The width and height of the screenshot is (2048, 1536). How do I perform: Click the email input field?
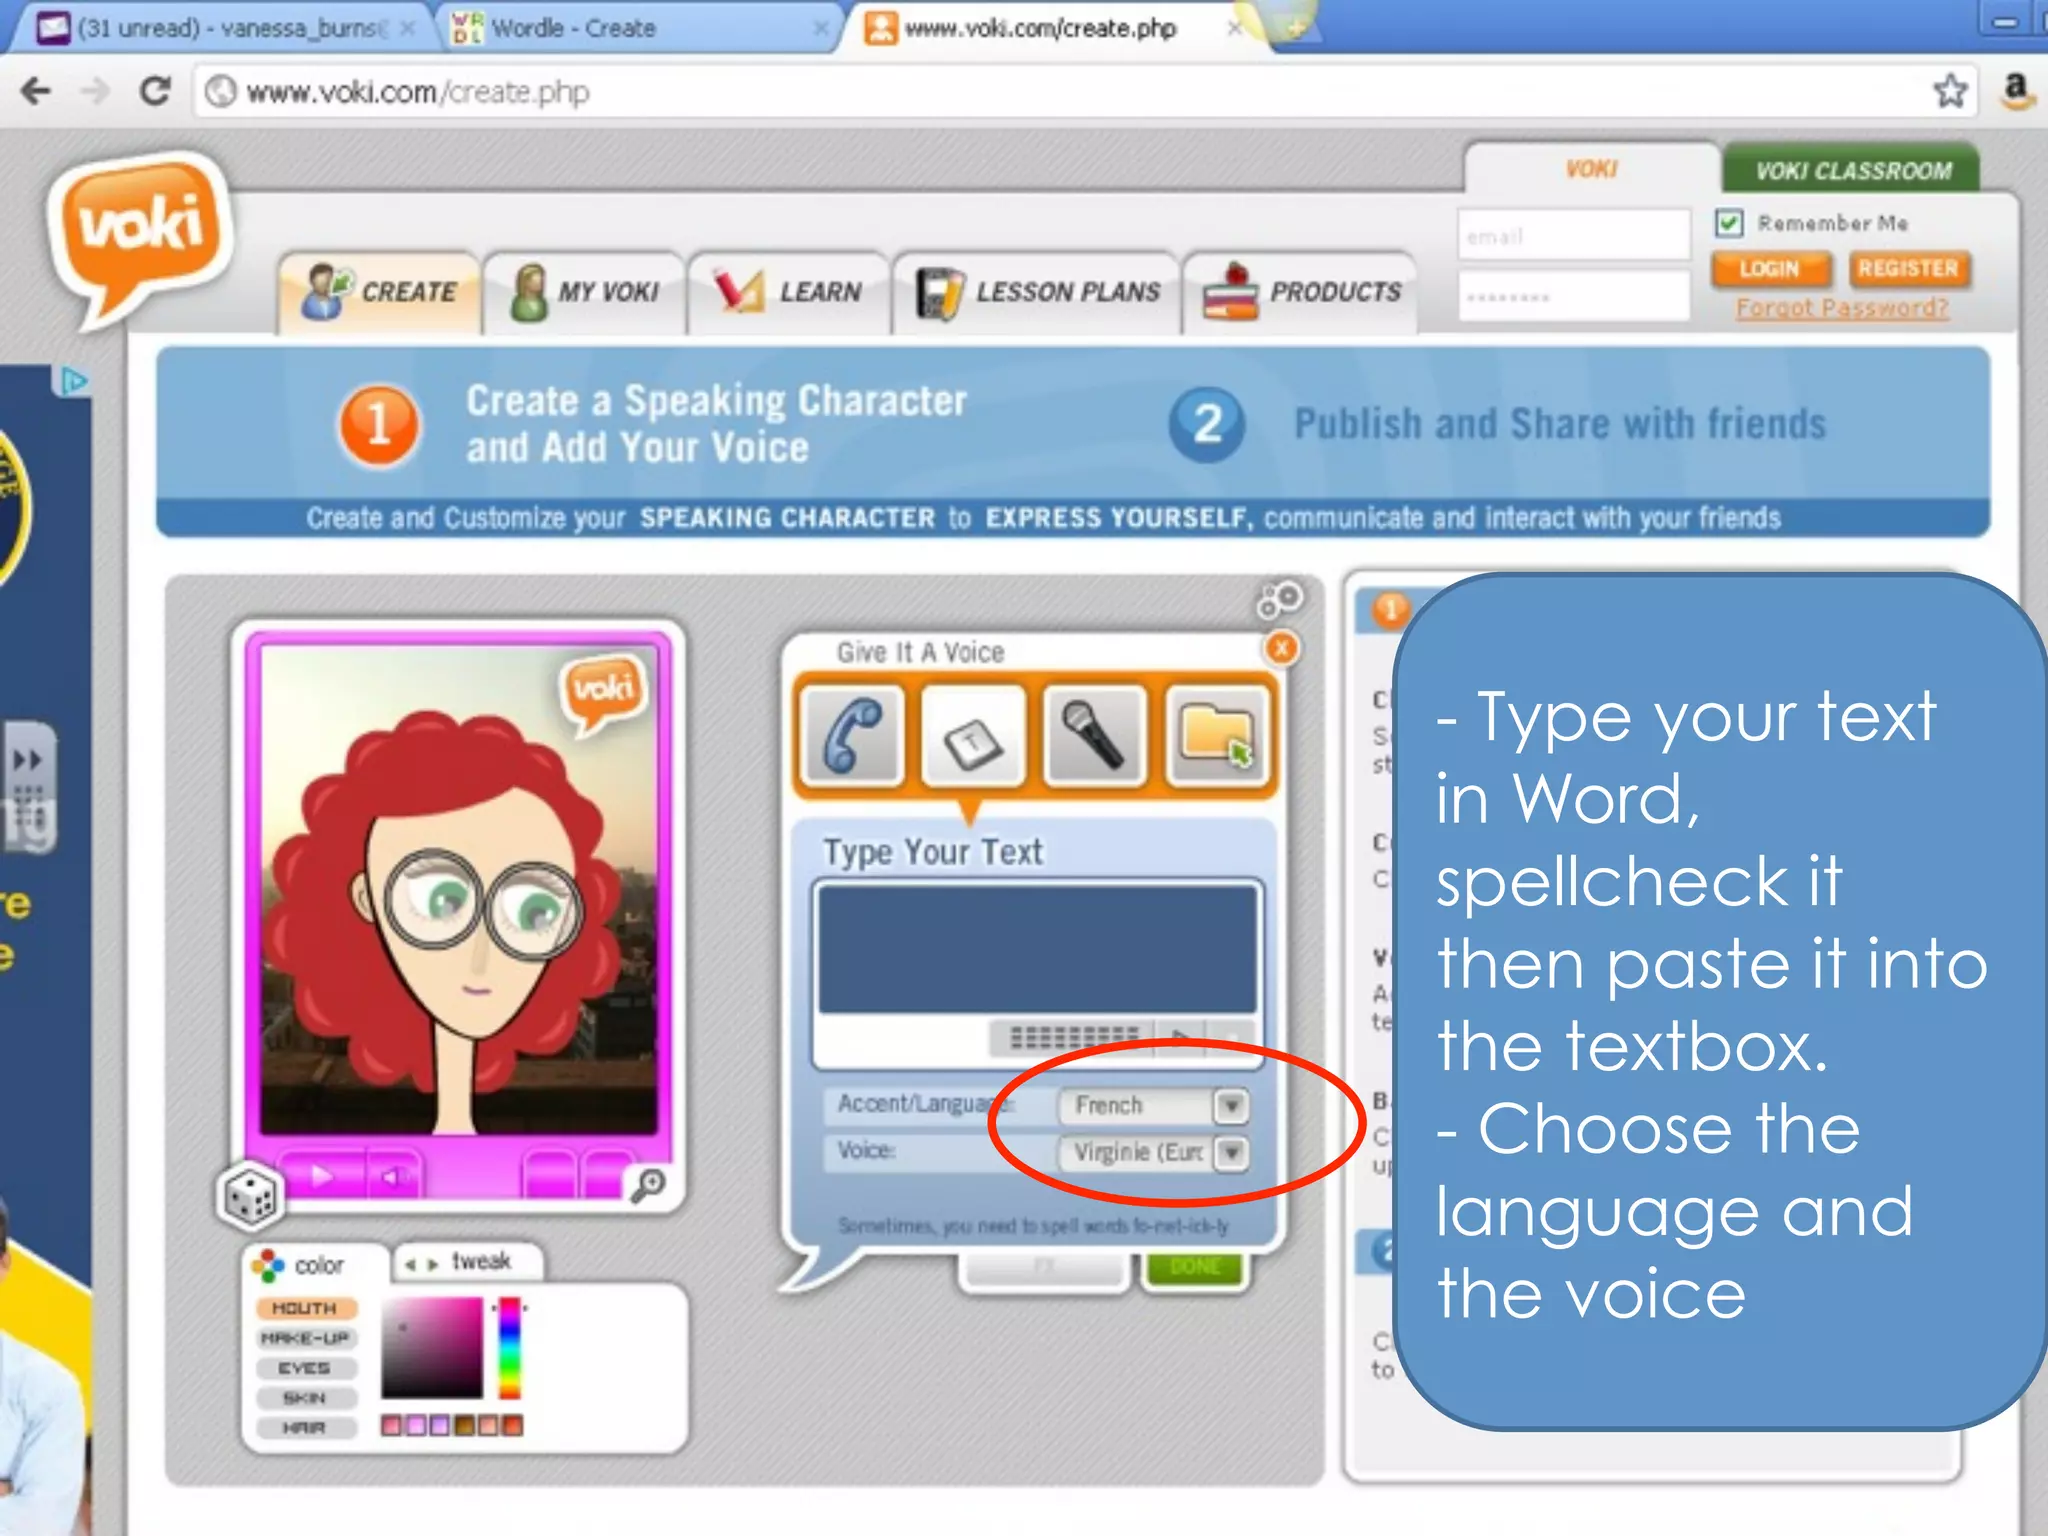click(x=1574, y=236)
